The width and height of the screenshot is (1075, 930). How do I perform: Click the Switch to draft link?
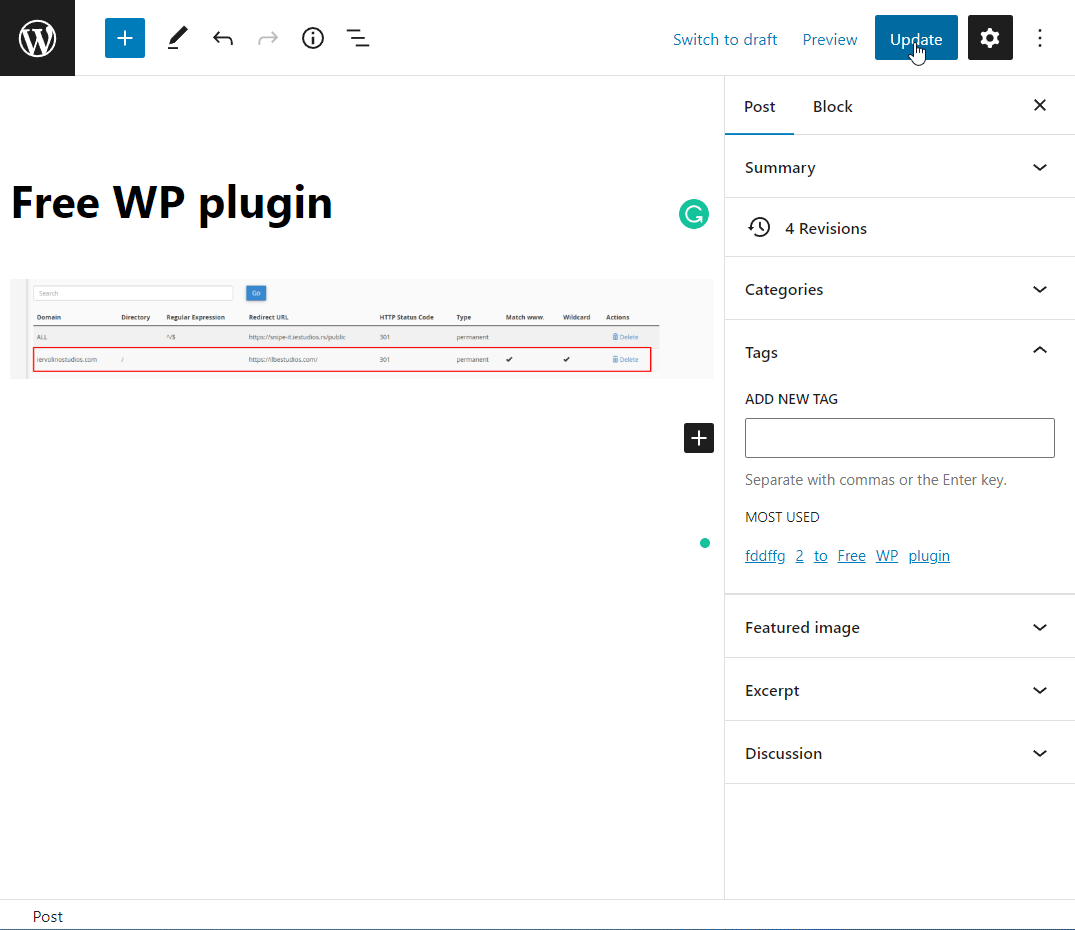click(x=725, y=39)
